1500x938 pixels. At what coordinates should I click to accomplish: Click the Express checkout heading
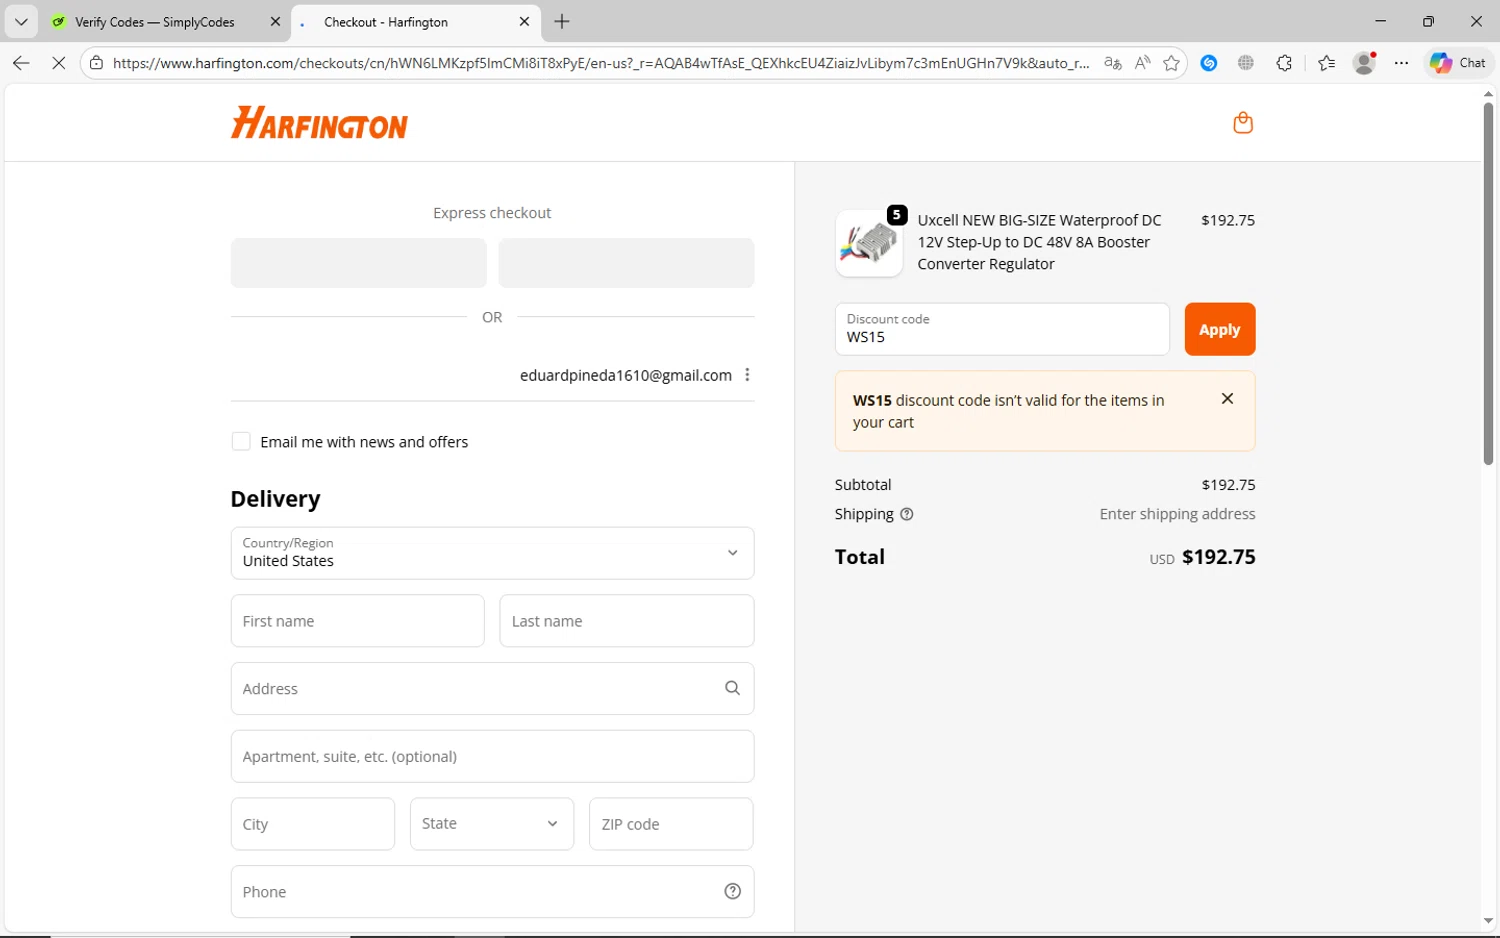pos(492,213)
